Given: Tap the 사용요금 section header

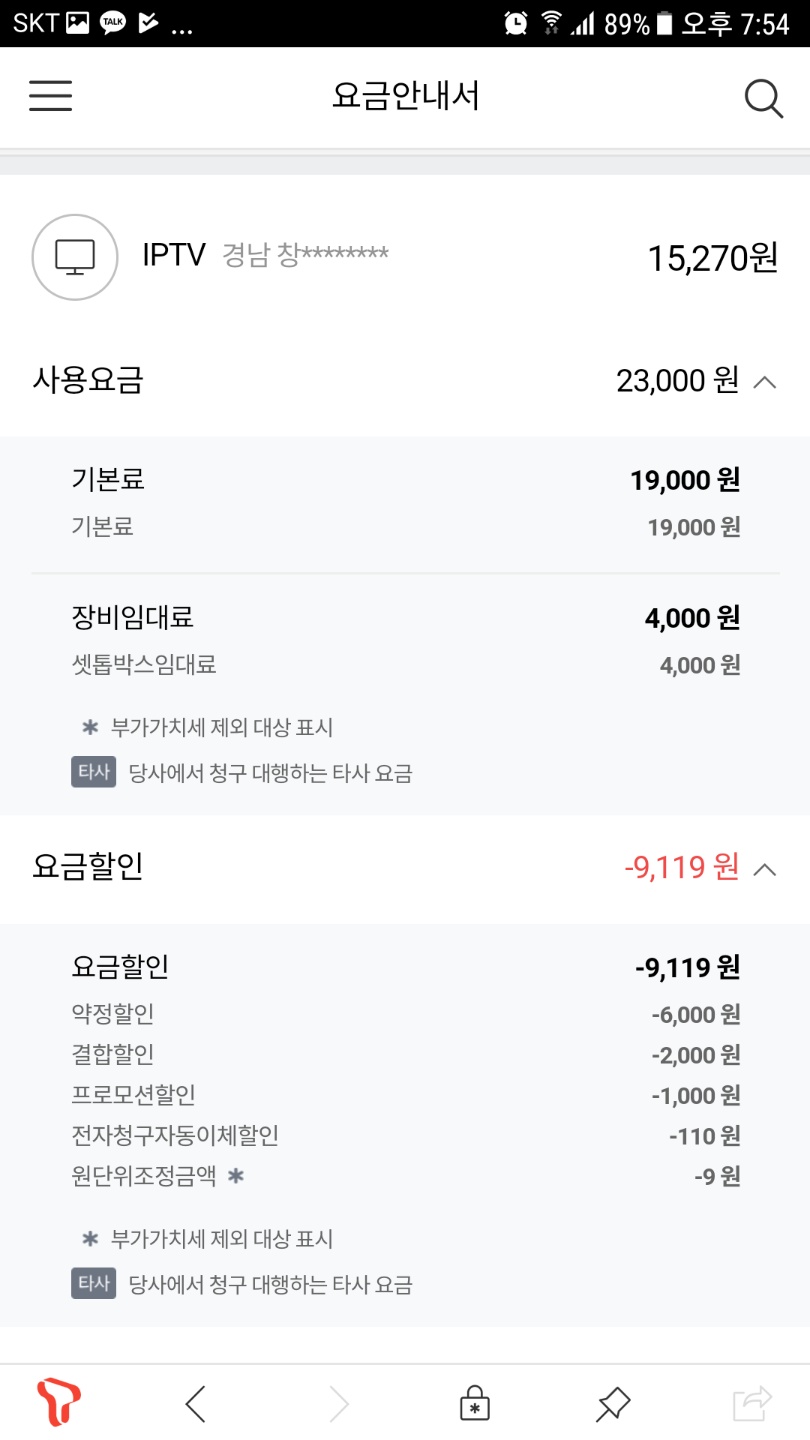Looking at the screenshot, I should tap(88, 380).
